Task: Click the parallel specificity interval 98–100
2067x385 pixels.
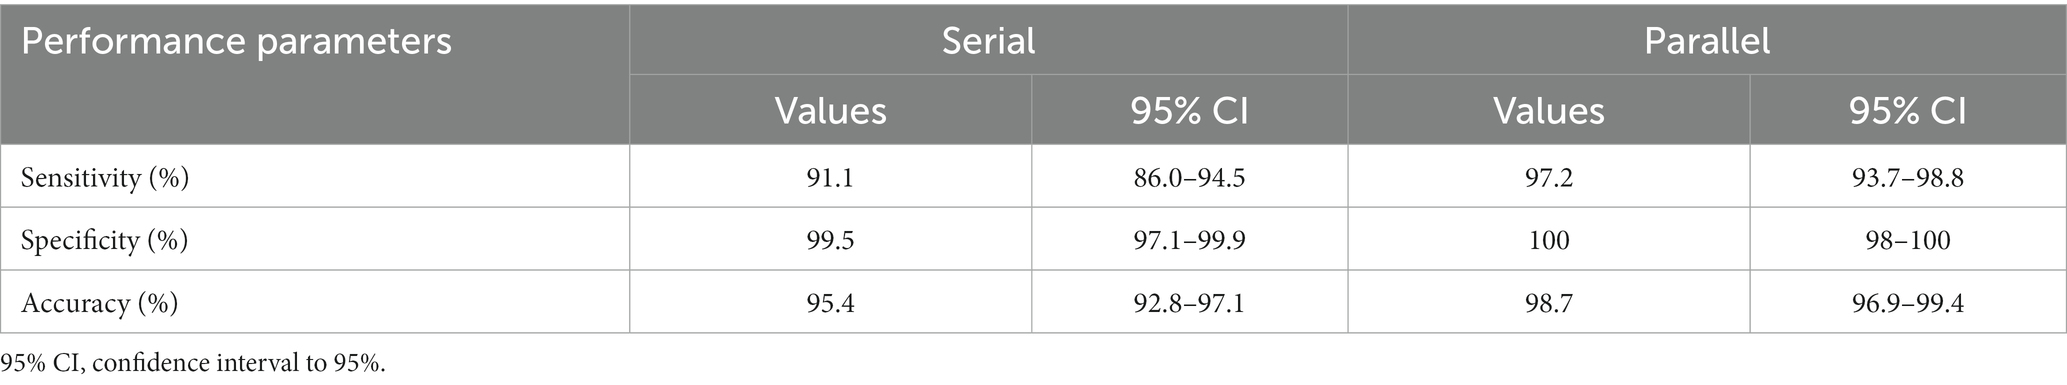Action: tap(1907, 240)
